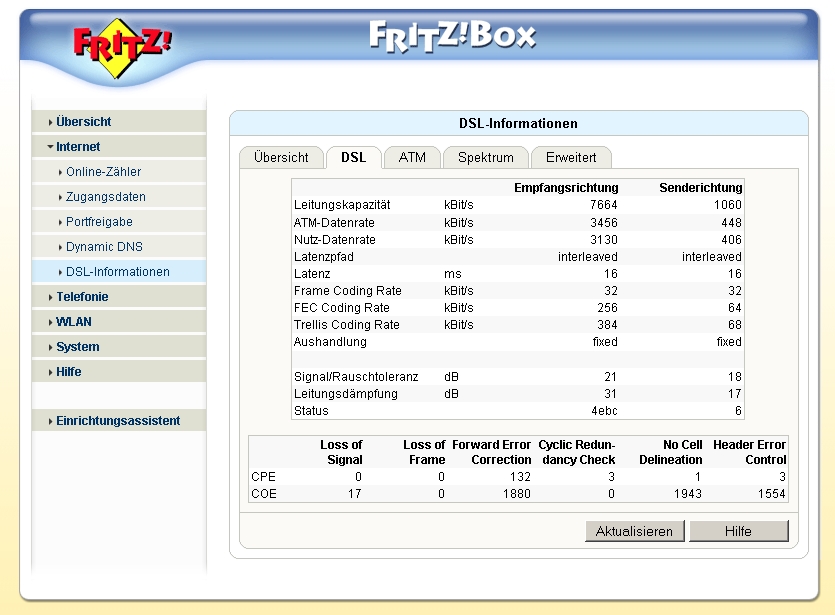Click the Cyclic Redundancy Check header
The height and width of the screenshot is (615, 835).
577,452
